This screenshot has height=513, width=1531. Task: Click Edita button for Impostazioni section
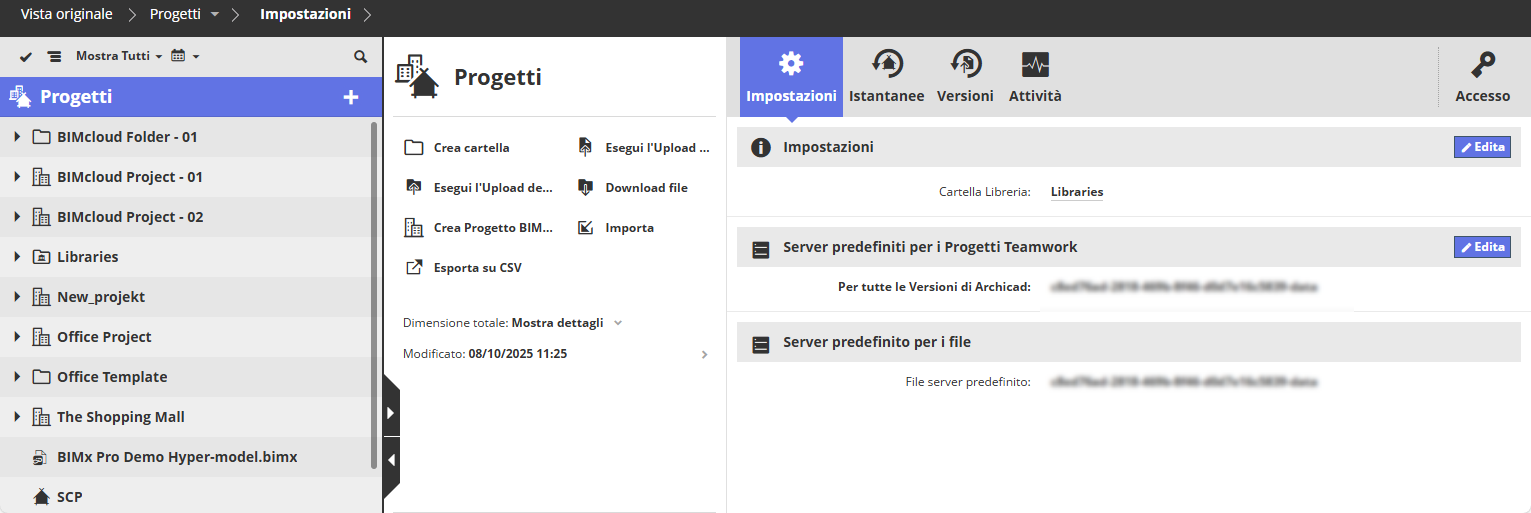1482,147
